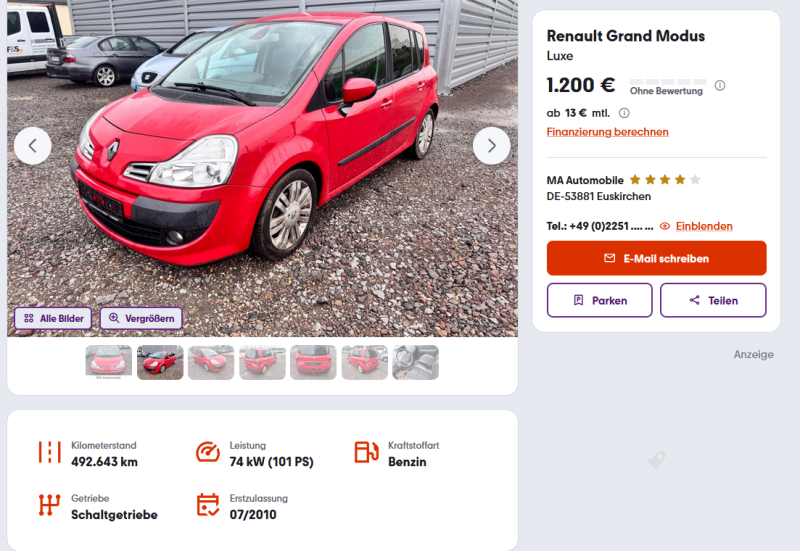This screenshot has width=800, height=551.
Task: Select the rear view thumbnail
Action: pos(313,362)
